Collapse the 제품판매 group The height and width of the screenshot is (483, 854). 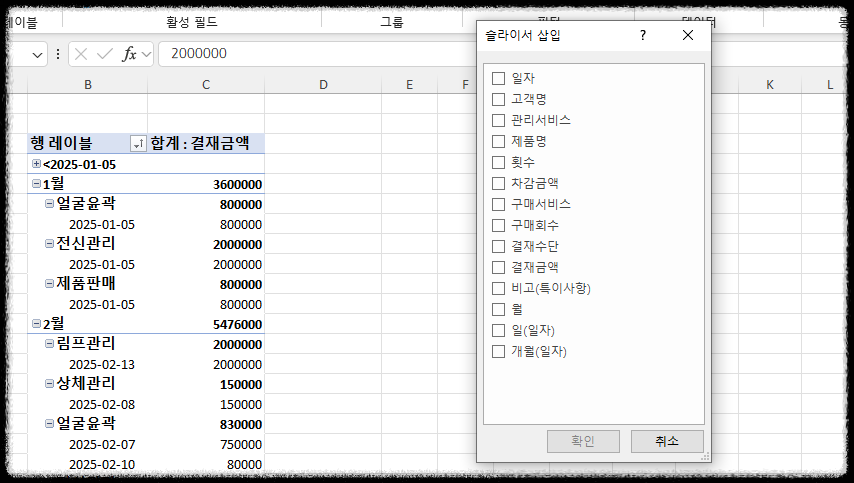(x=50, y=284)
